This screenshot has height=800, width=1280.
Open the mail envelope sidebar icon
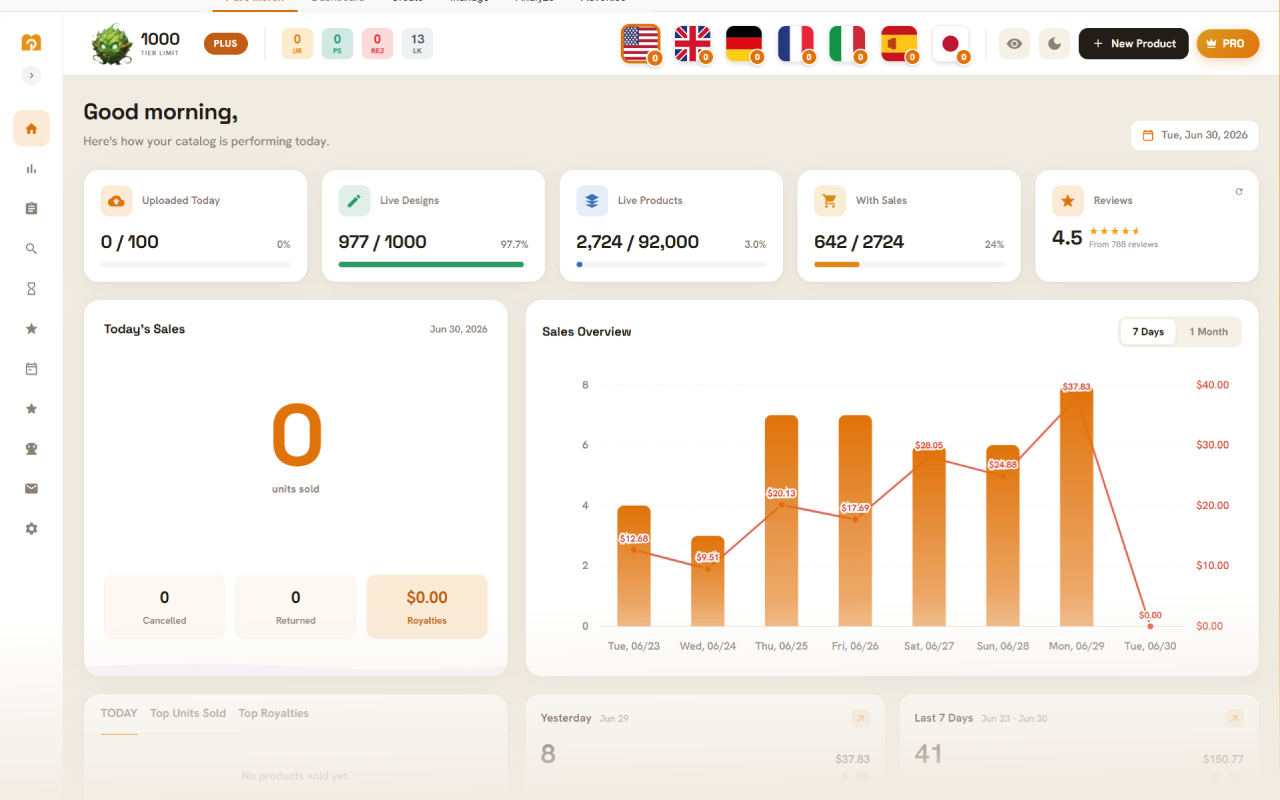tap(31, 489)
